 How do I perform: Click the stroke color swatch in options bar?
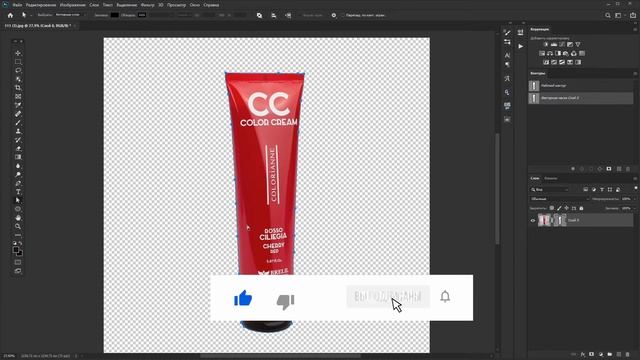tap(142, 15)
